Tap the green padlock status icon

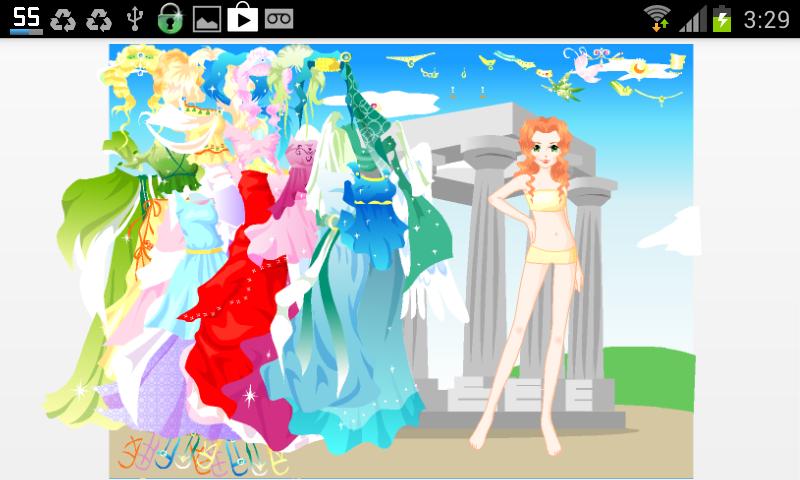click(x=172, y=17)
